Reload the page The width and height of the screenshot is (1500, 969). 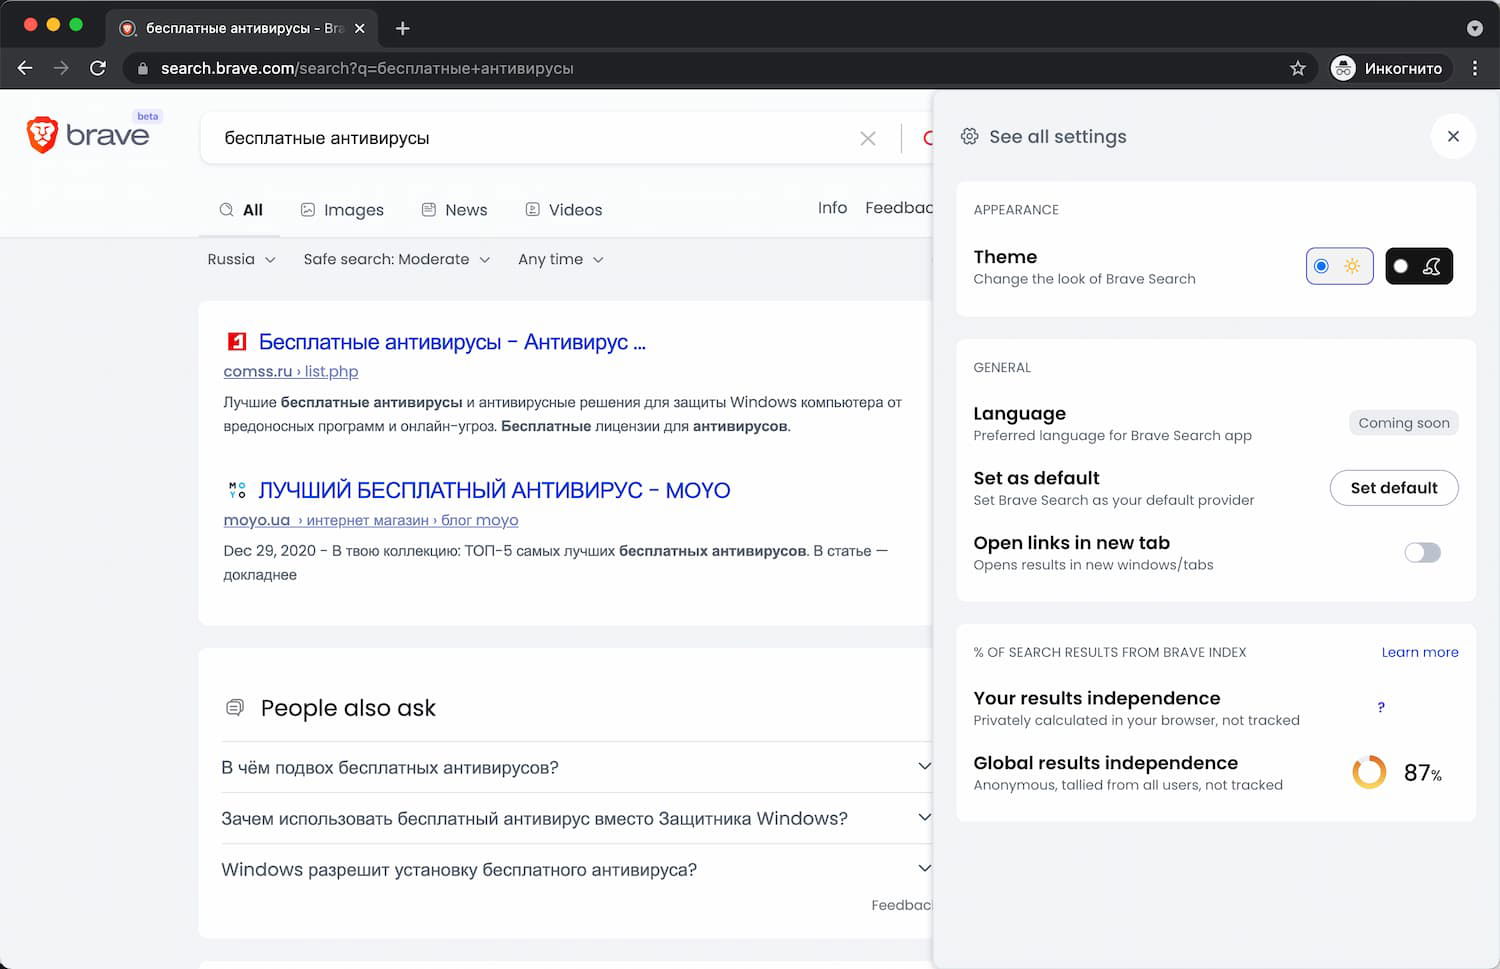click(98, 68)
